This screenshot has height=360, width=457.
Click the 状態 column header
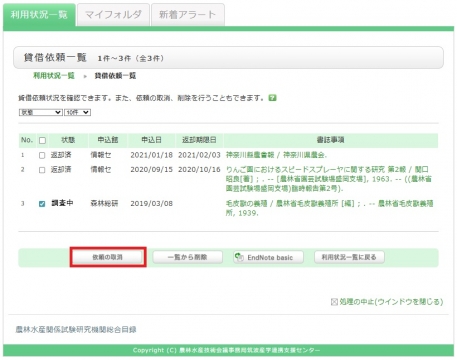point(68,140)
